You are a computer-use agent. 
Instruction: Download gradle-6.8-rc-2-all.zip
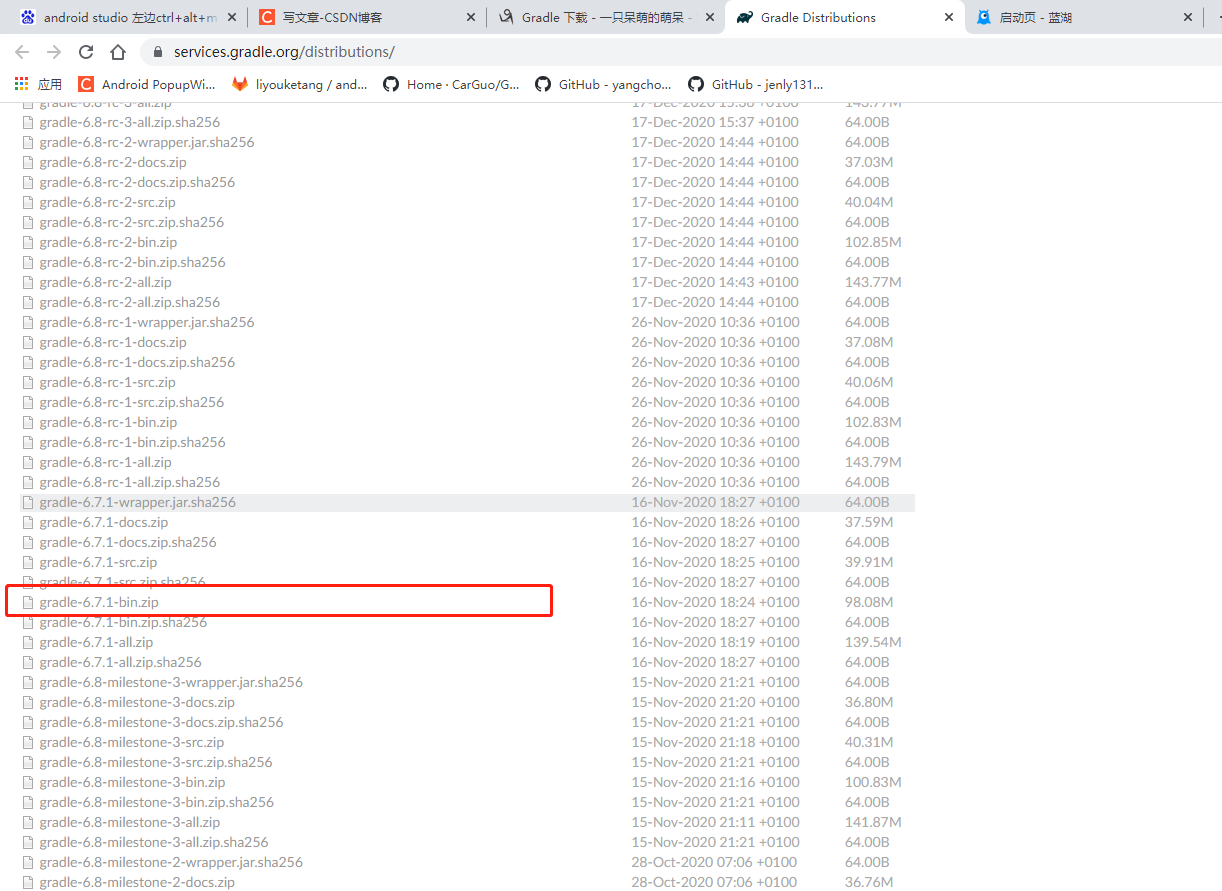(105, 282)
